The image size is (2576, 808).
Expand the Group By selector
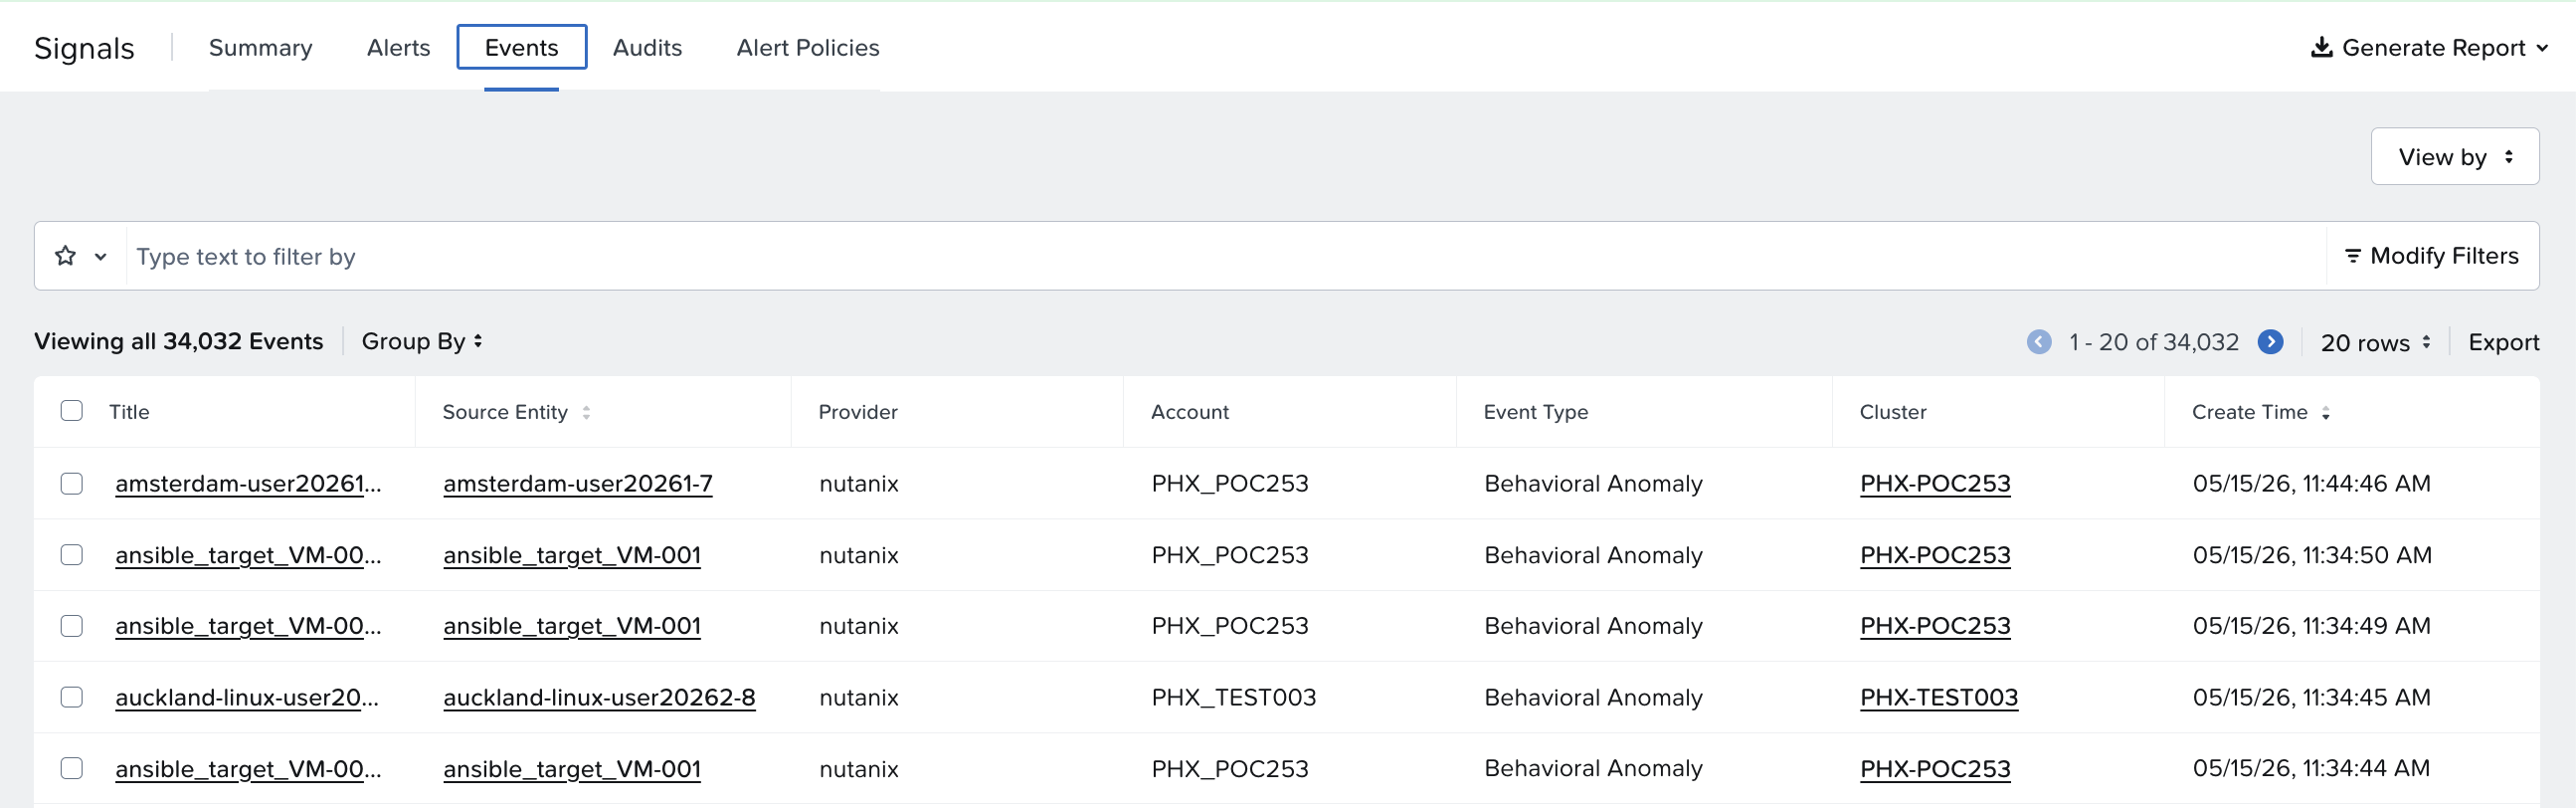pos(422,341)
